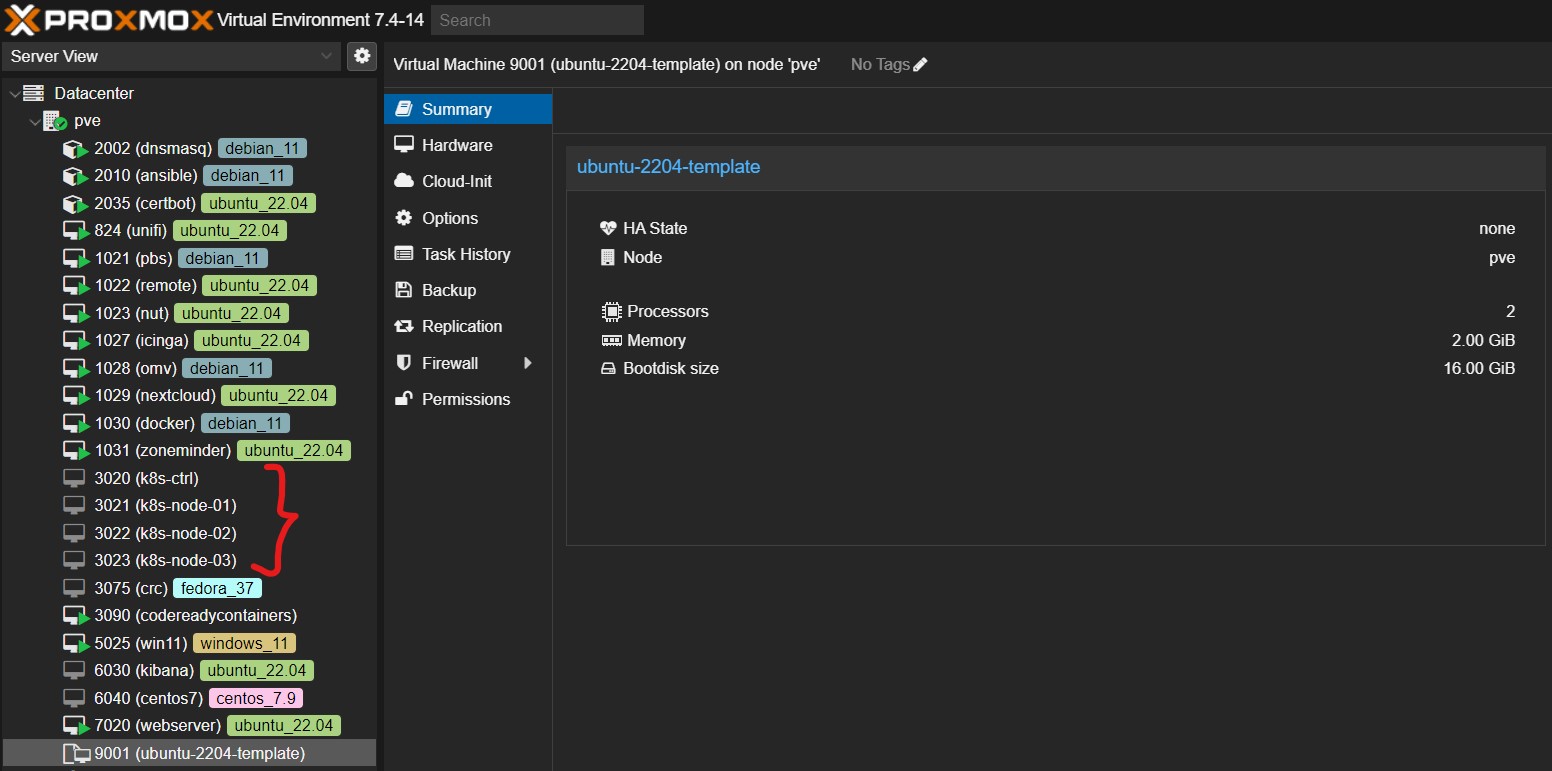1552x771 pixels.
Task: Click the pencil icon to edit tags
Action: [921, 65]
